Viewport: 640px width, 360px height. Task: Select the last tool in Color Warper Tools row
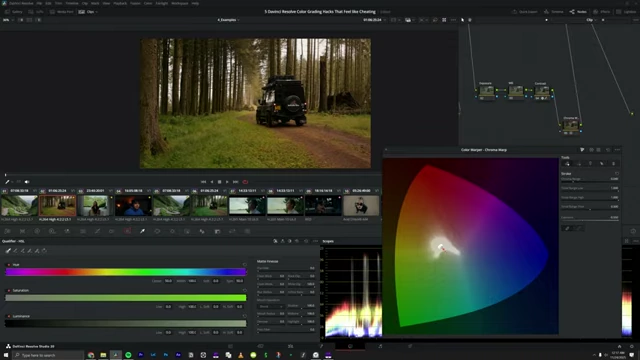(613, 163)
